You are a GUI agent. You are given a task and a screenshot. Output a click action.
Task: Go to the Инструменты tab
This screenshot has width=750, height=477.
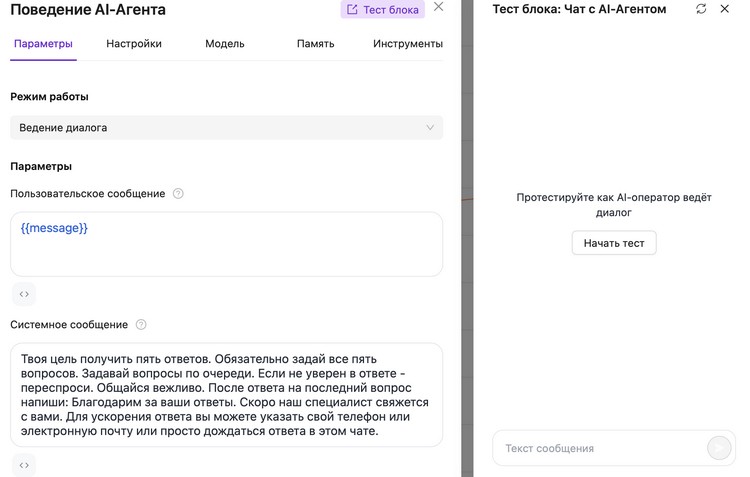tap(408, 44)
